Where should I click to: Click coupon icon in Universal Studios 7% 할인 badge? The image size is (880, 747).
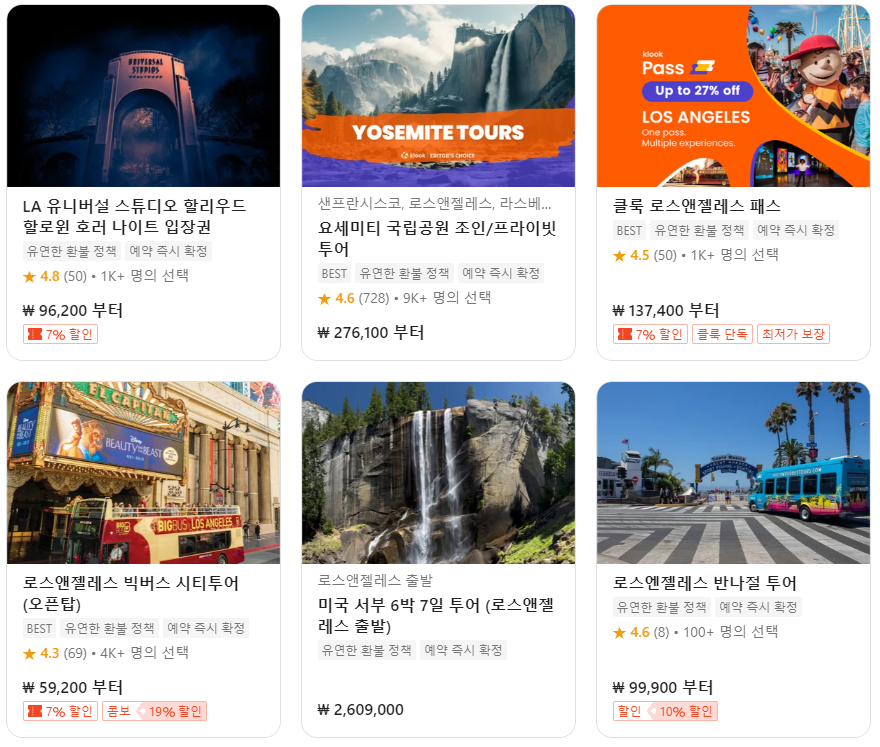(x=35, y=334)
